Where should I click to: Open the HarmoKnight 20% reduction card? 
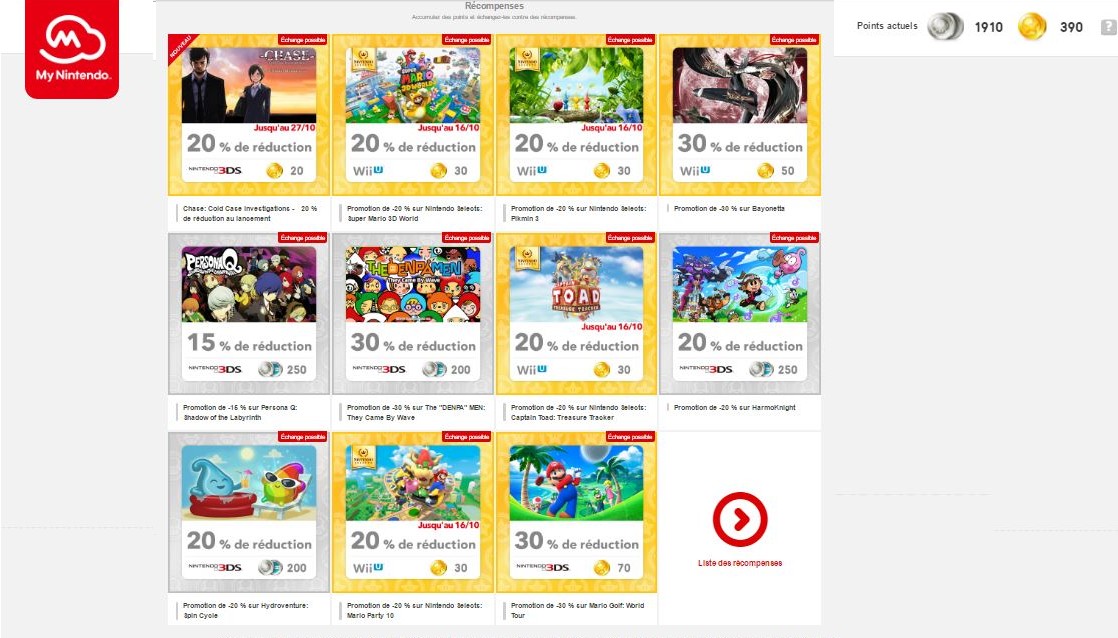(x=740, y=314)
